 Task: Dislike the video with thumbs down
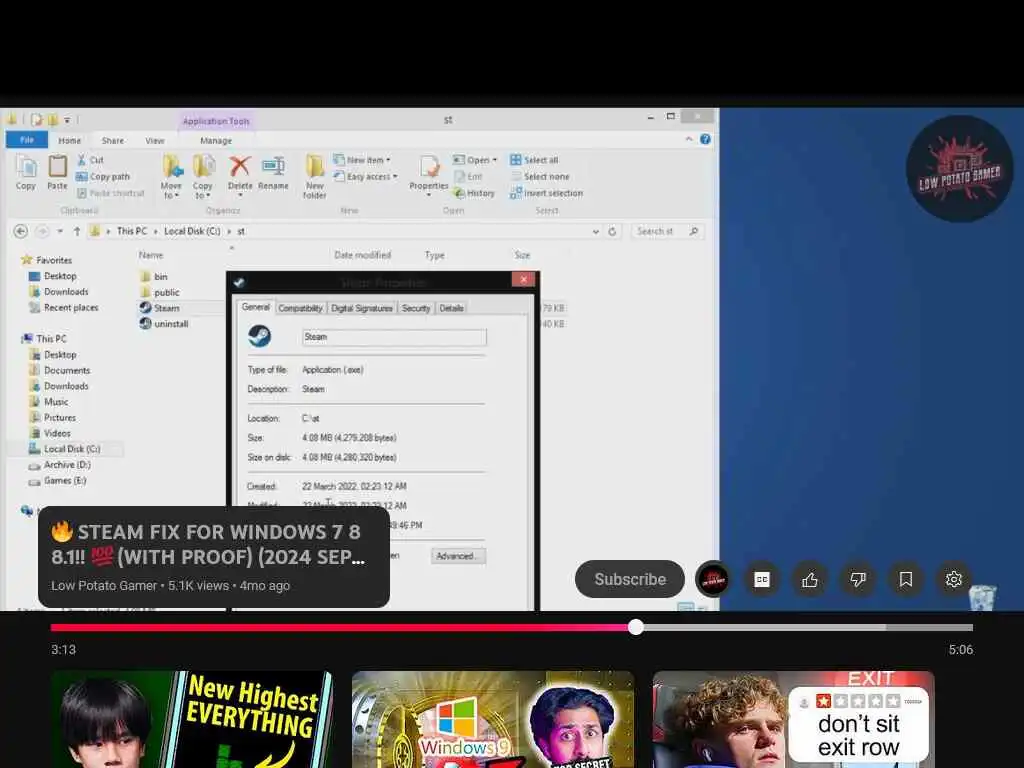[857, 579]
